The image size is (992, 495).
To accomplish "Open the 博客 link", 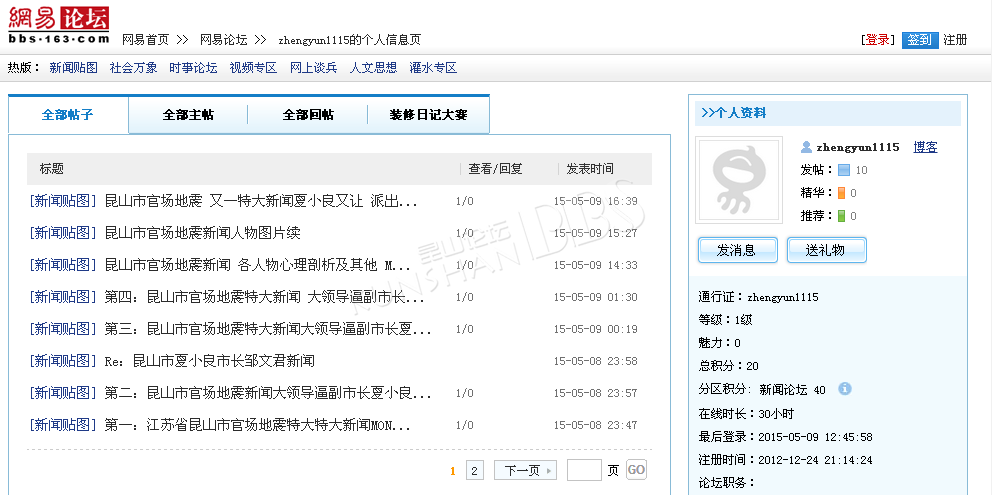I will 925,147.
